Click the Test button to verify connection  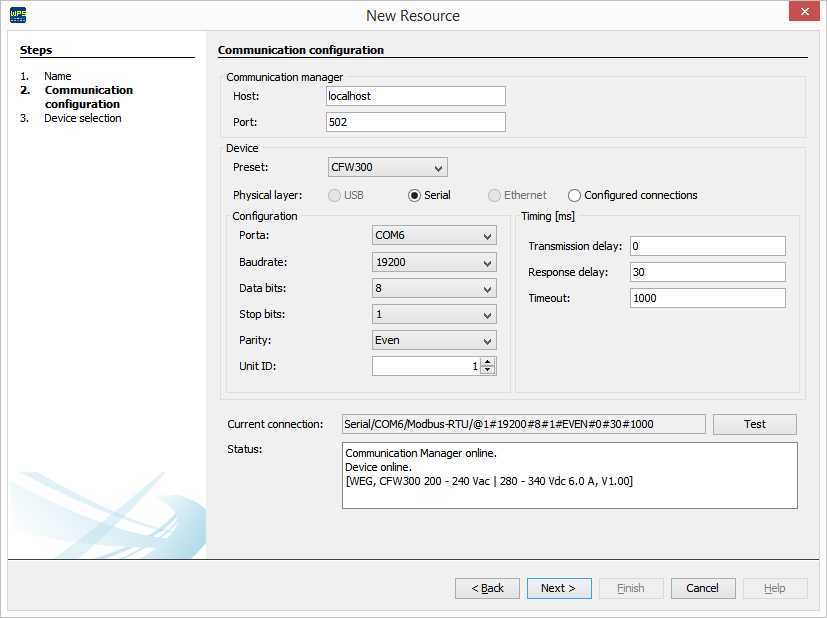point(754,424)
